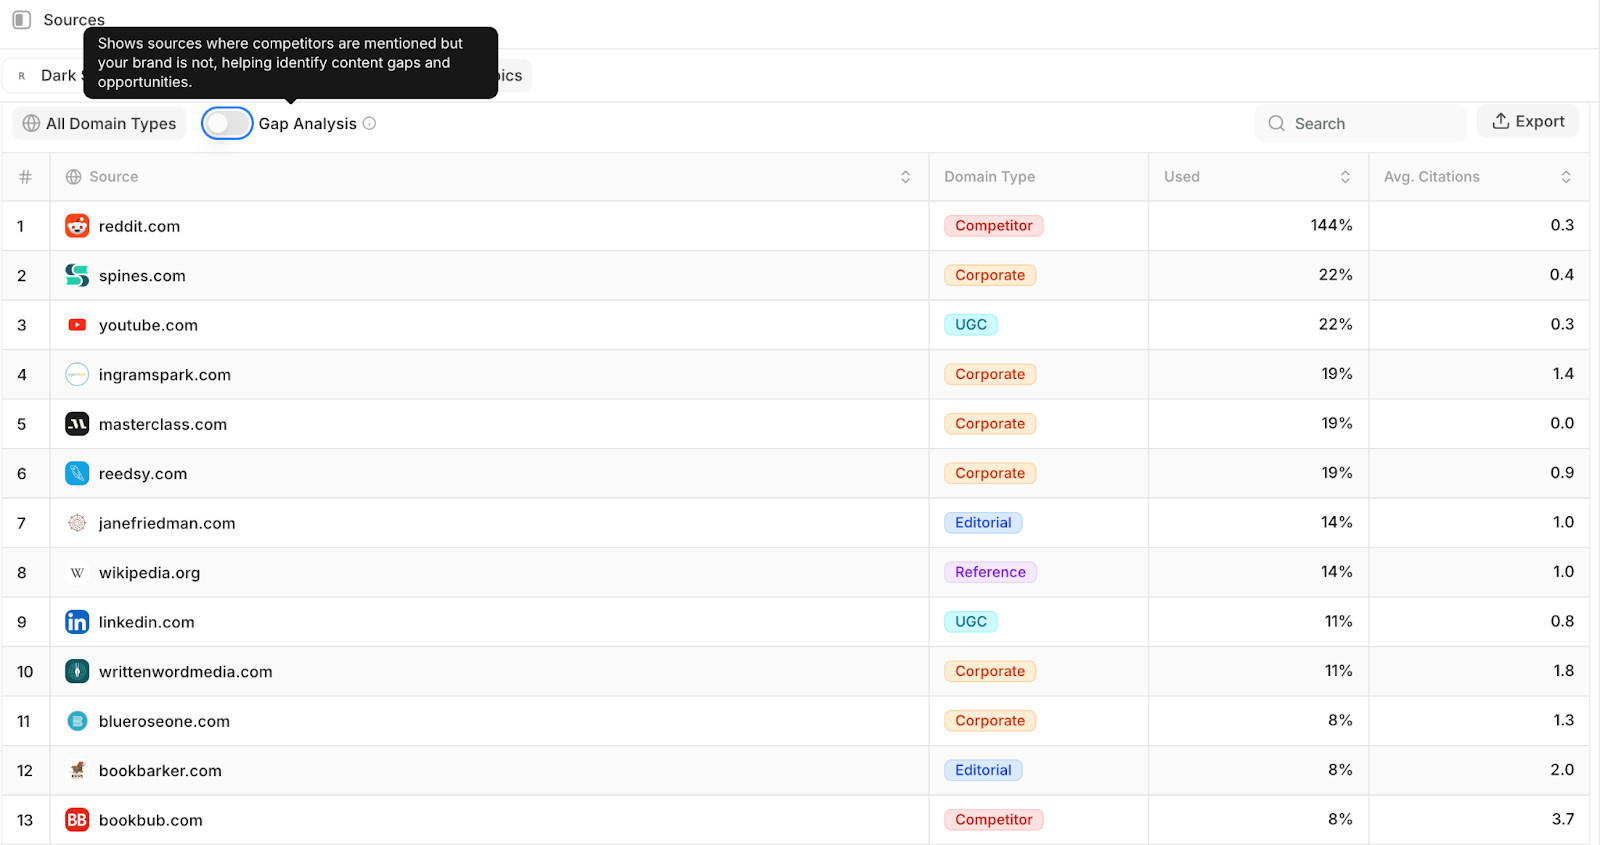Open the All Domain Types filter

[100, 123]
